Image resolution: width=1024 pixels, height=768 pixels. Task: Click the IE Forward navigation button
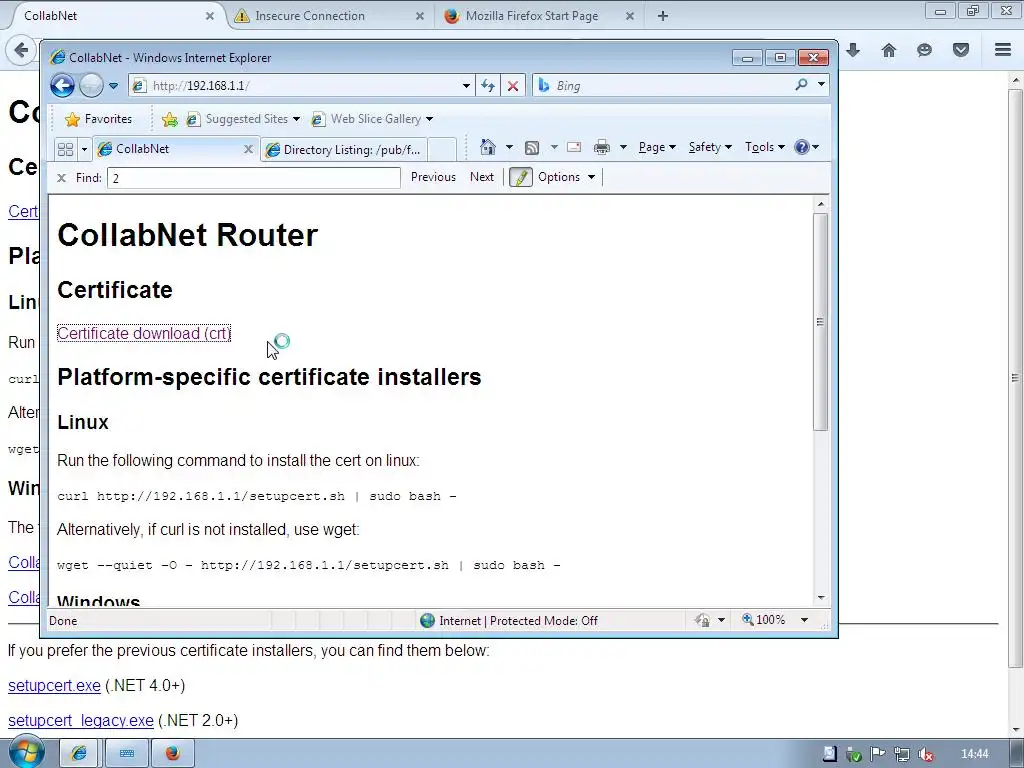(x=91, y=86)
